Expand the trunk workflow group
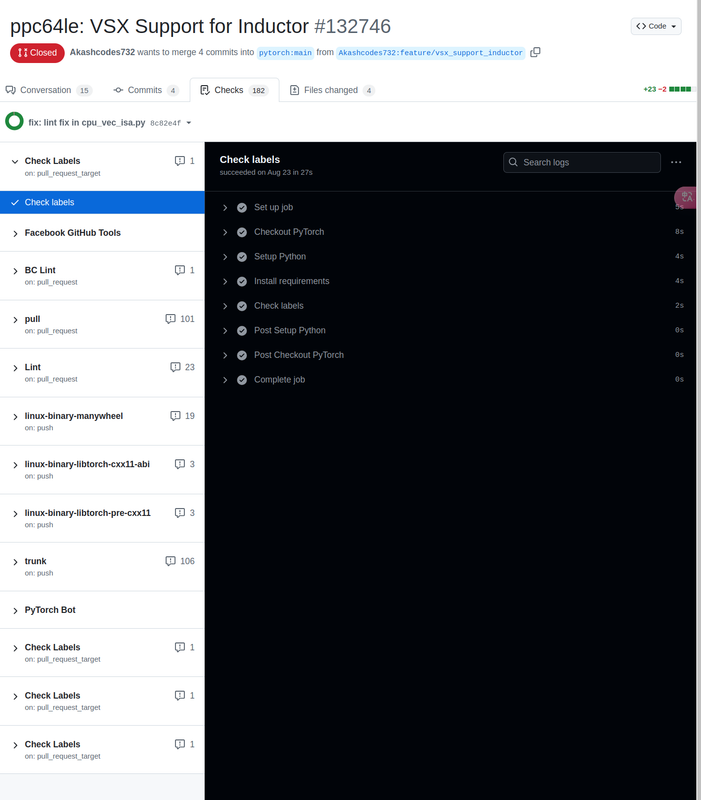 [x=15, y=562]
